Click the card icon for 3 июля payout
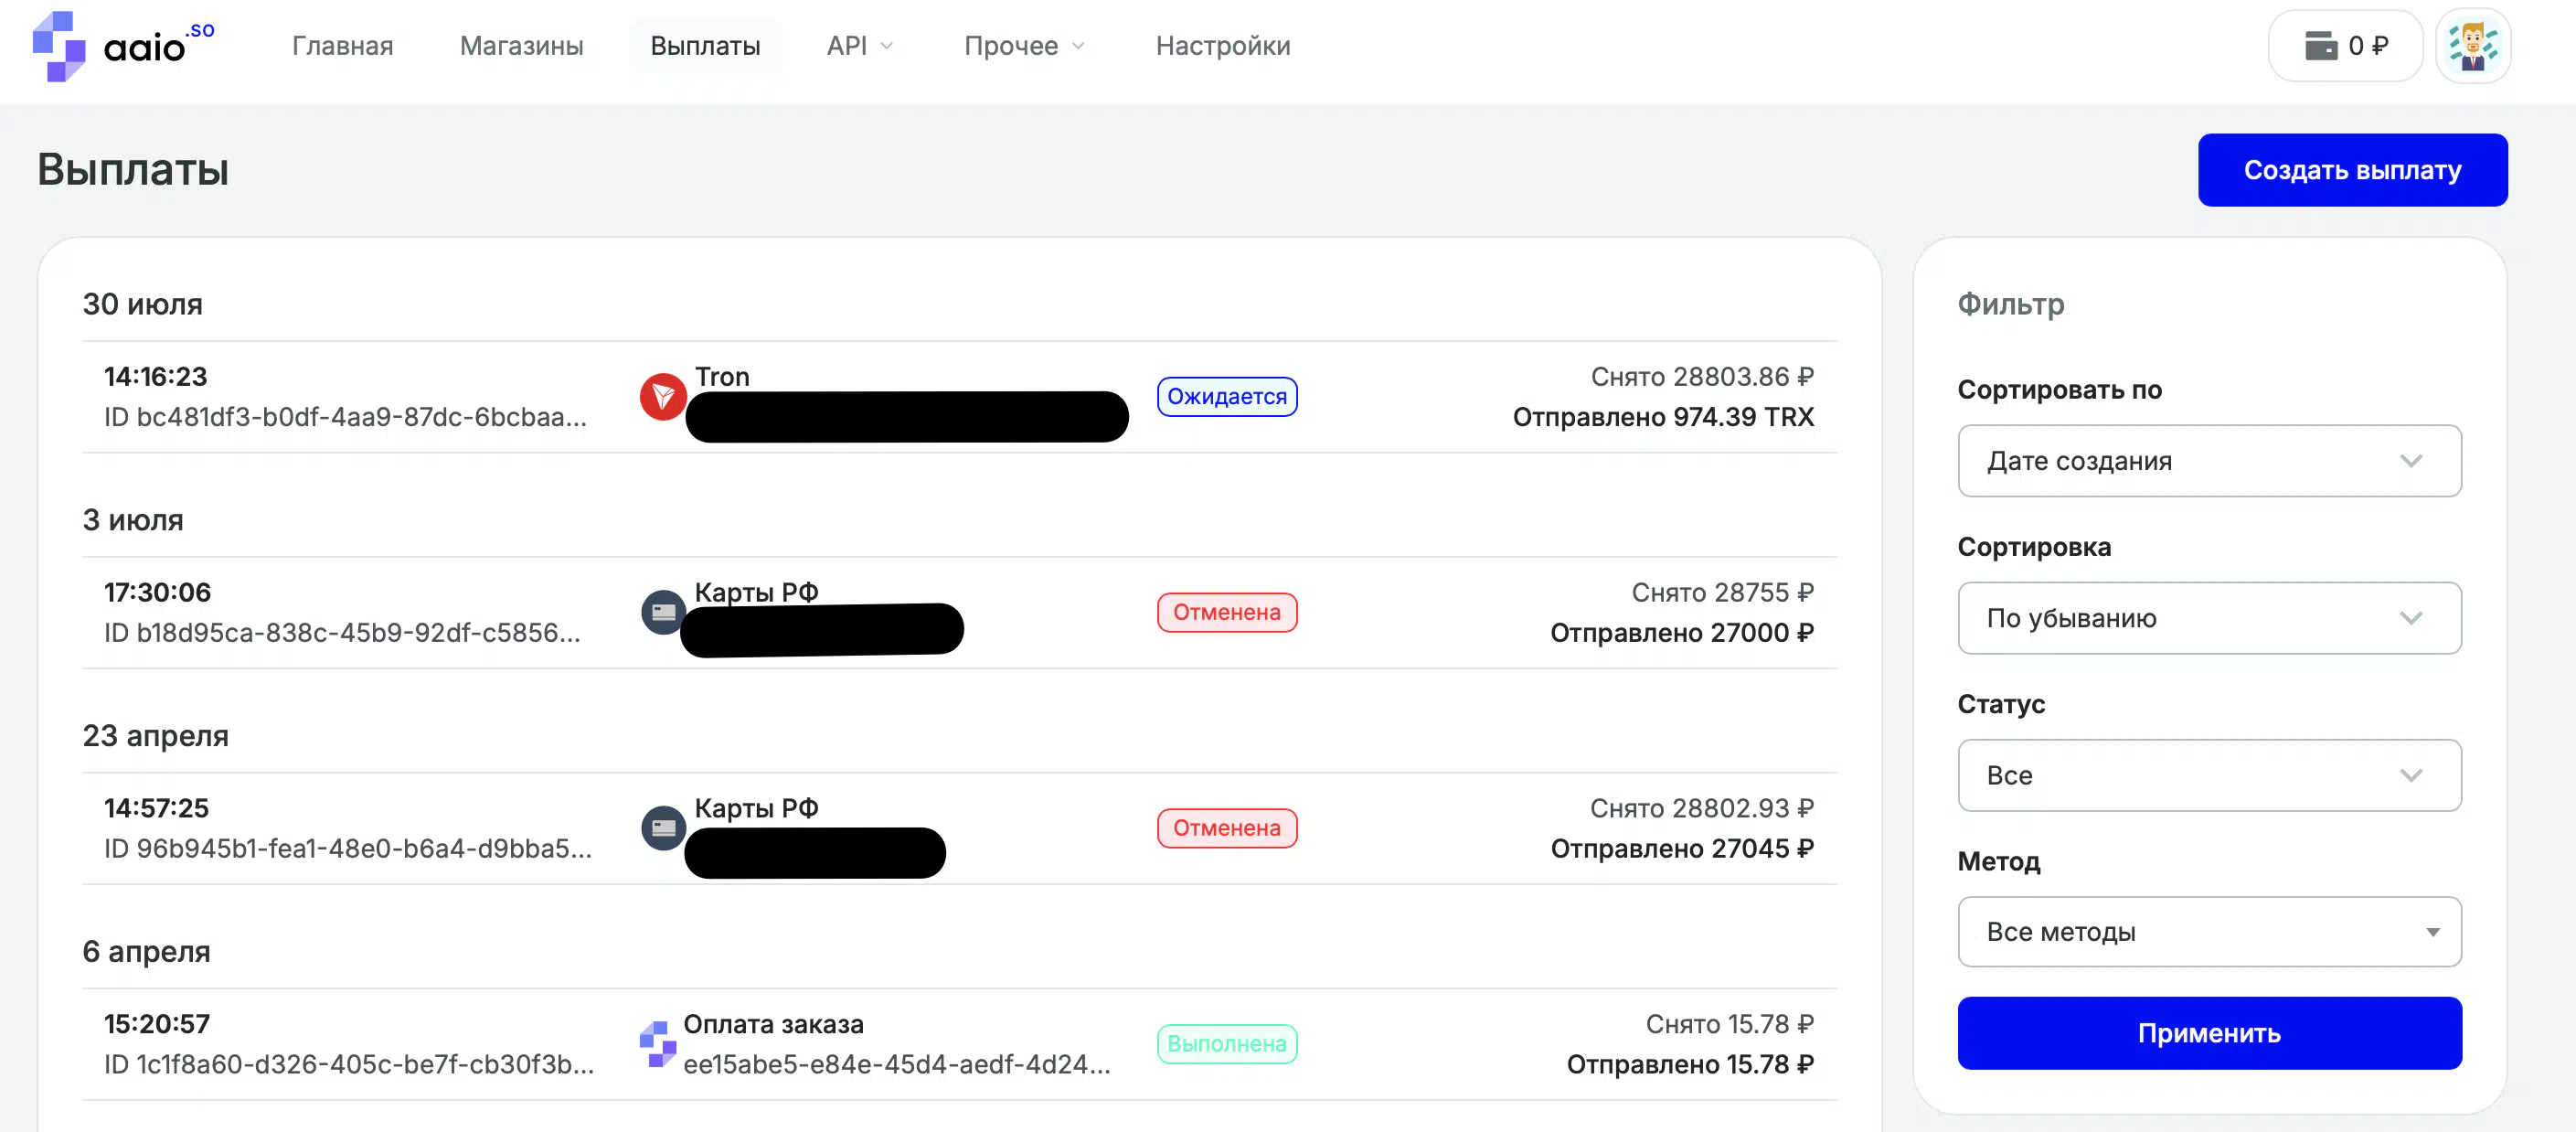The width and height of the screenshot is (2576, 1132). click(662, 612)
